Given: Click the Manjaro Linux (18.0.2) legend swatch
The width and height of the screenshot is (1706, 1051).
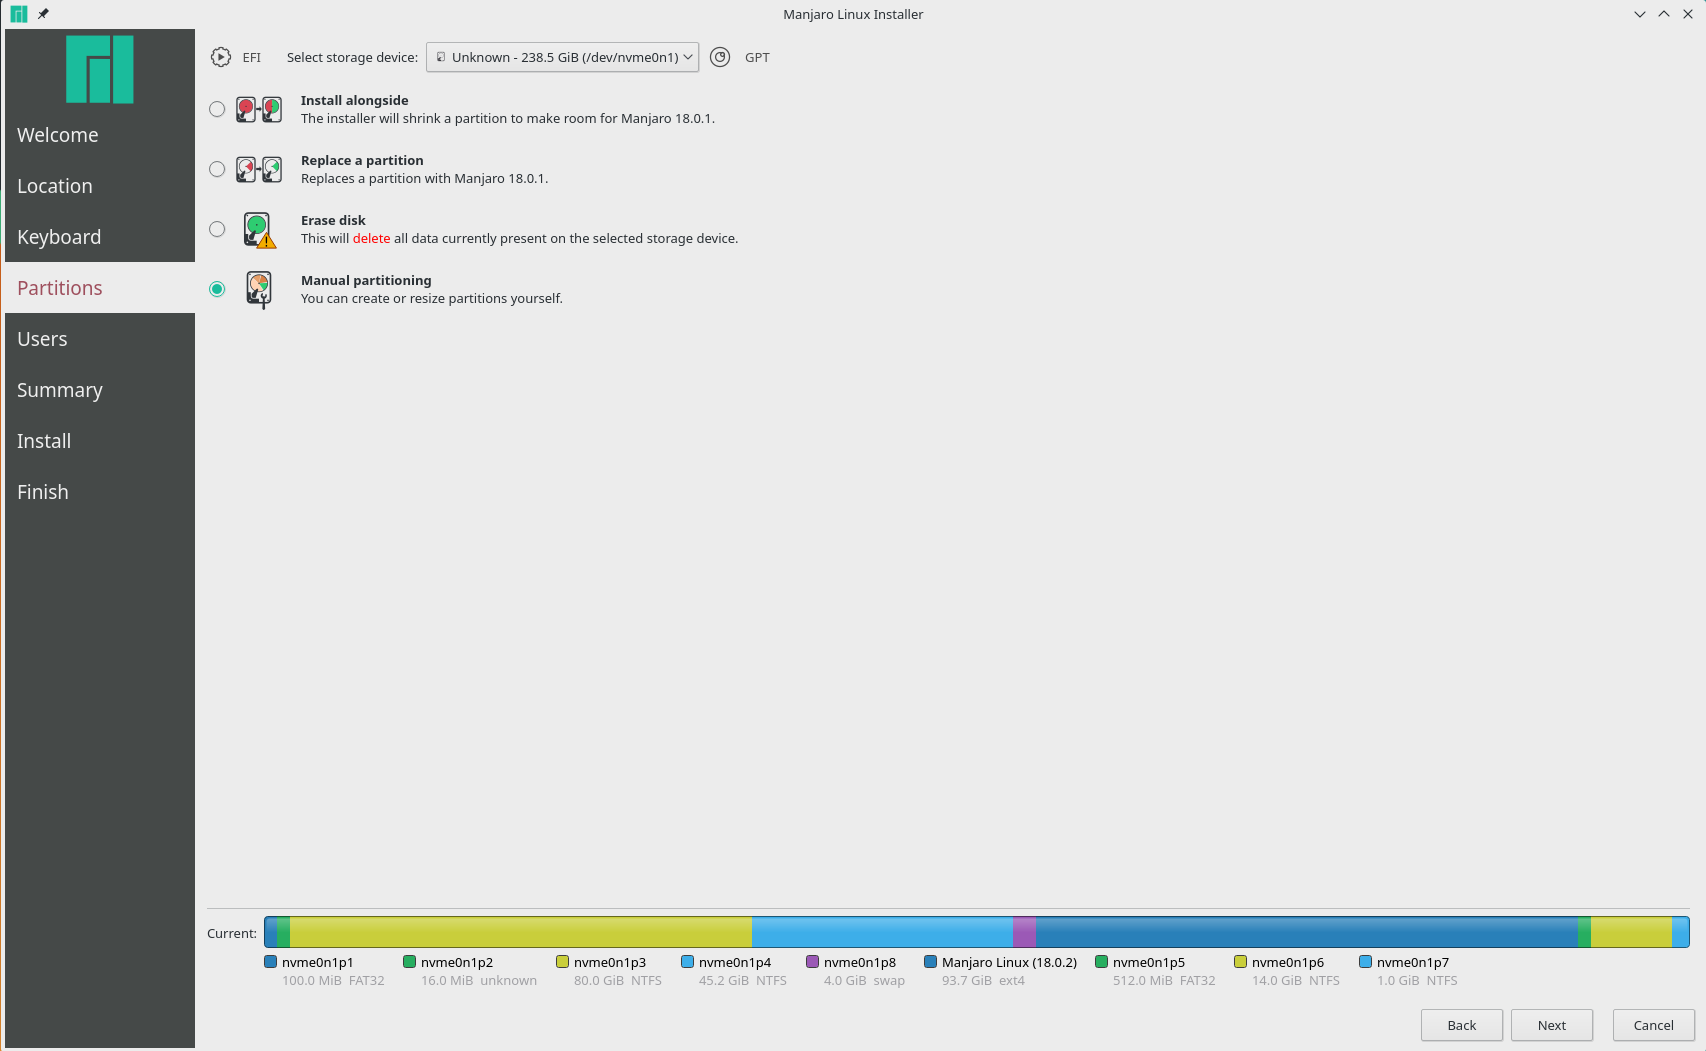Looking at the screenshot, I should click(930, 962).
